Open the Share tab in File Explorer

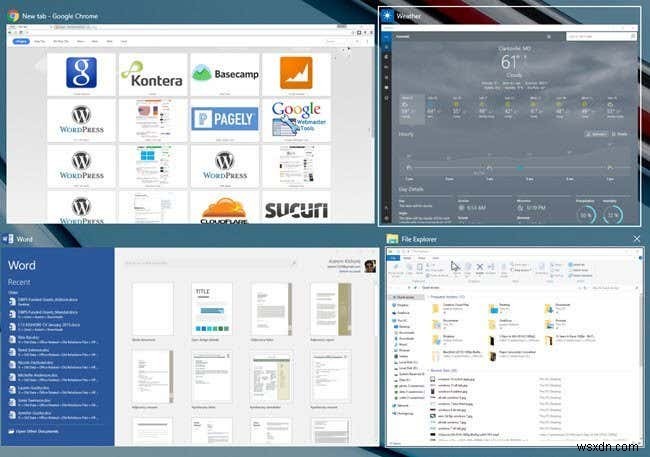tap(422, 258)
